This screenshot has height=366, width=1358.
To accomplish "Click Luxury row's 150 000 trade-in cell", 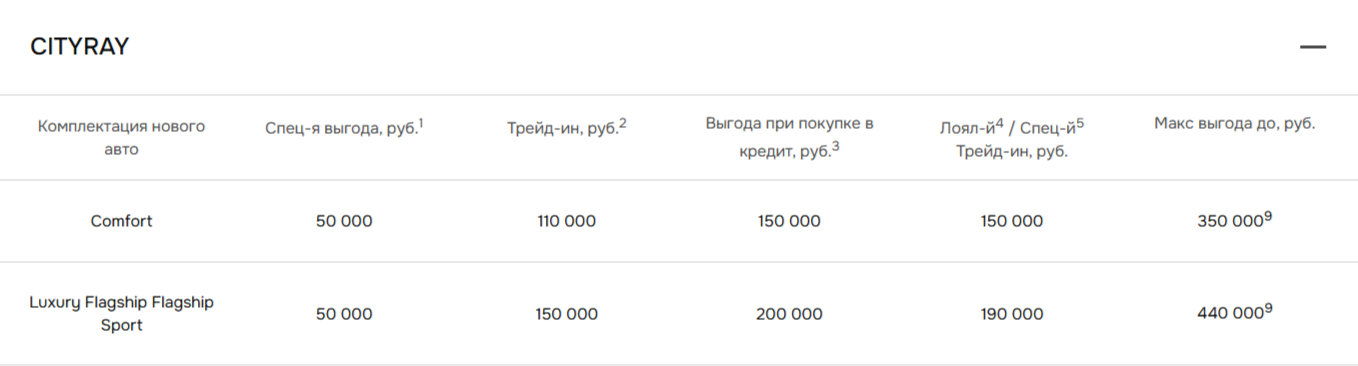I will pyautogui.click(x=566, y=314).
